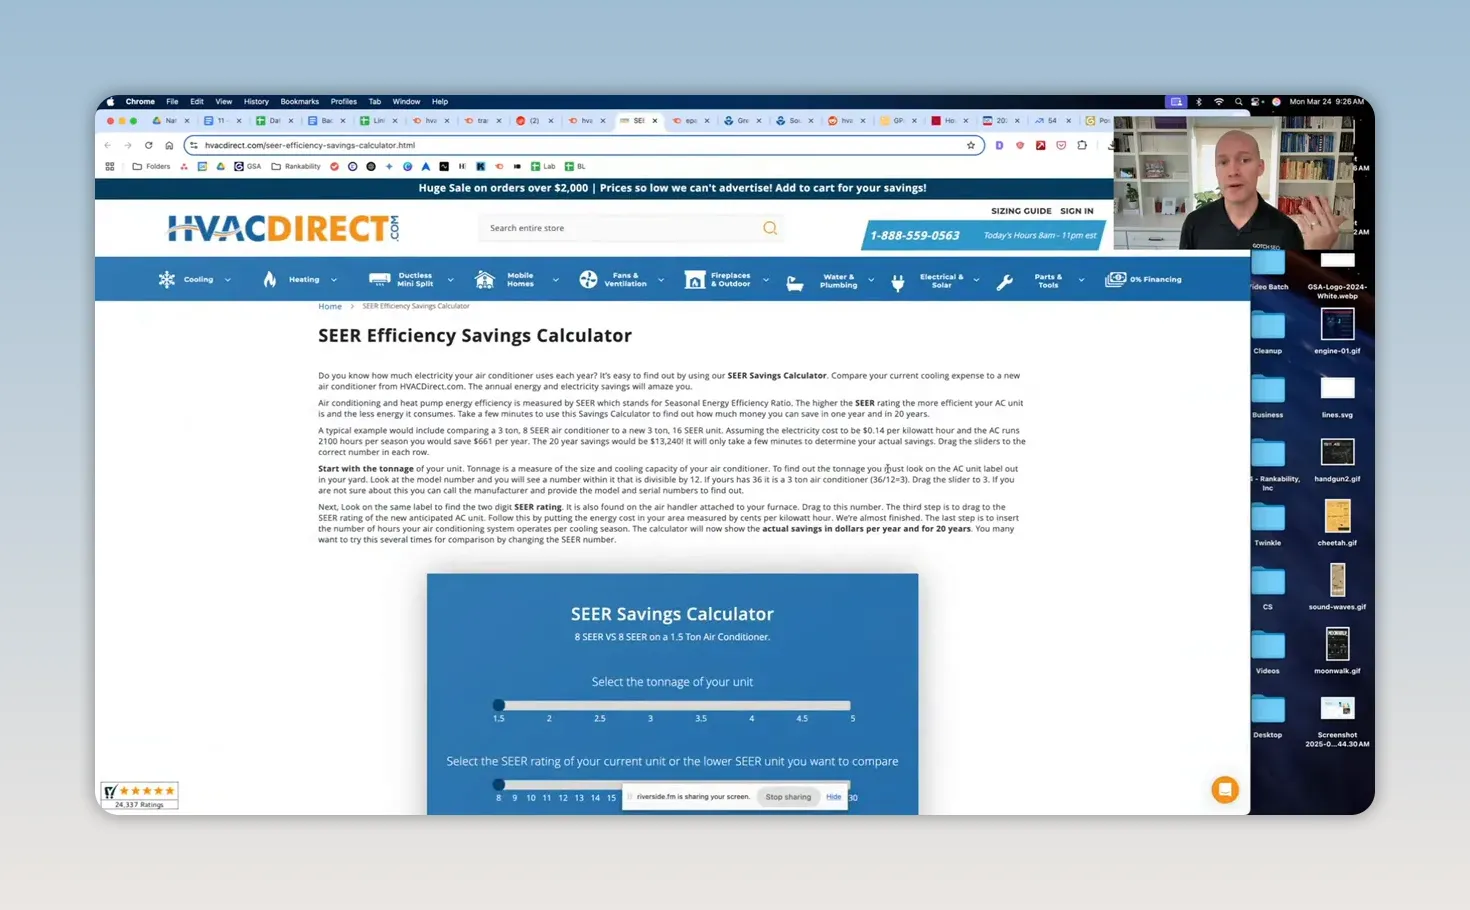Open the BL bookmark

[575, 167]
